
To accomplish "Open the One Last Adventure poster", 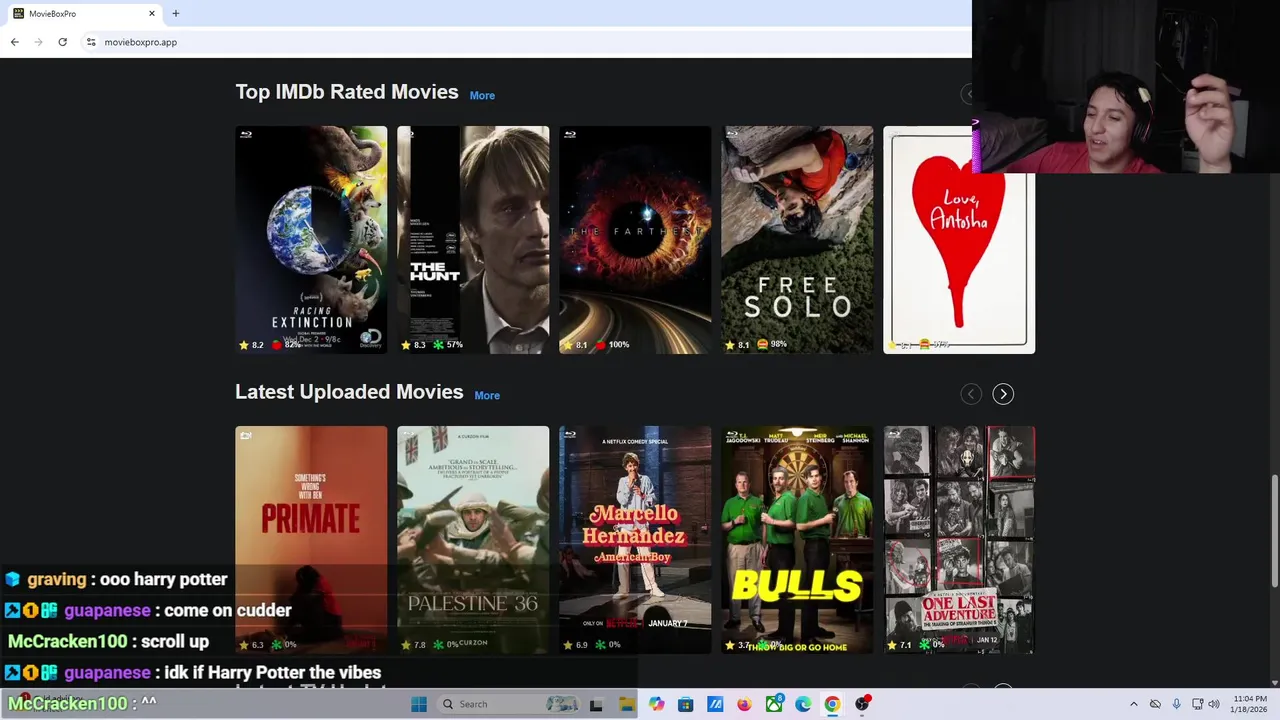I will 959,540.
